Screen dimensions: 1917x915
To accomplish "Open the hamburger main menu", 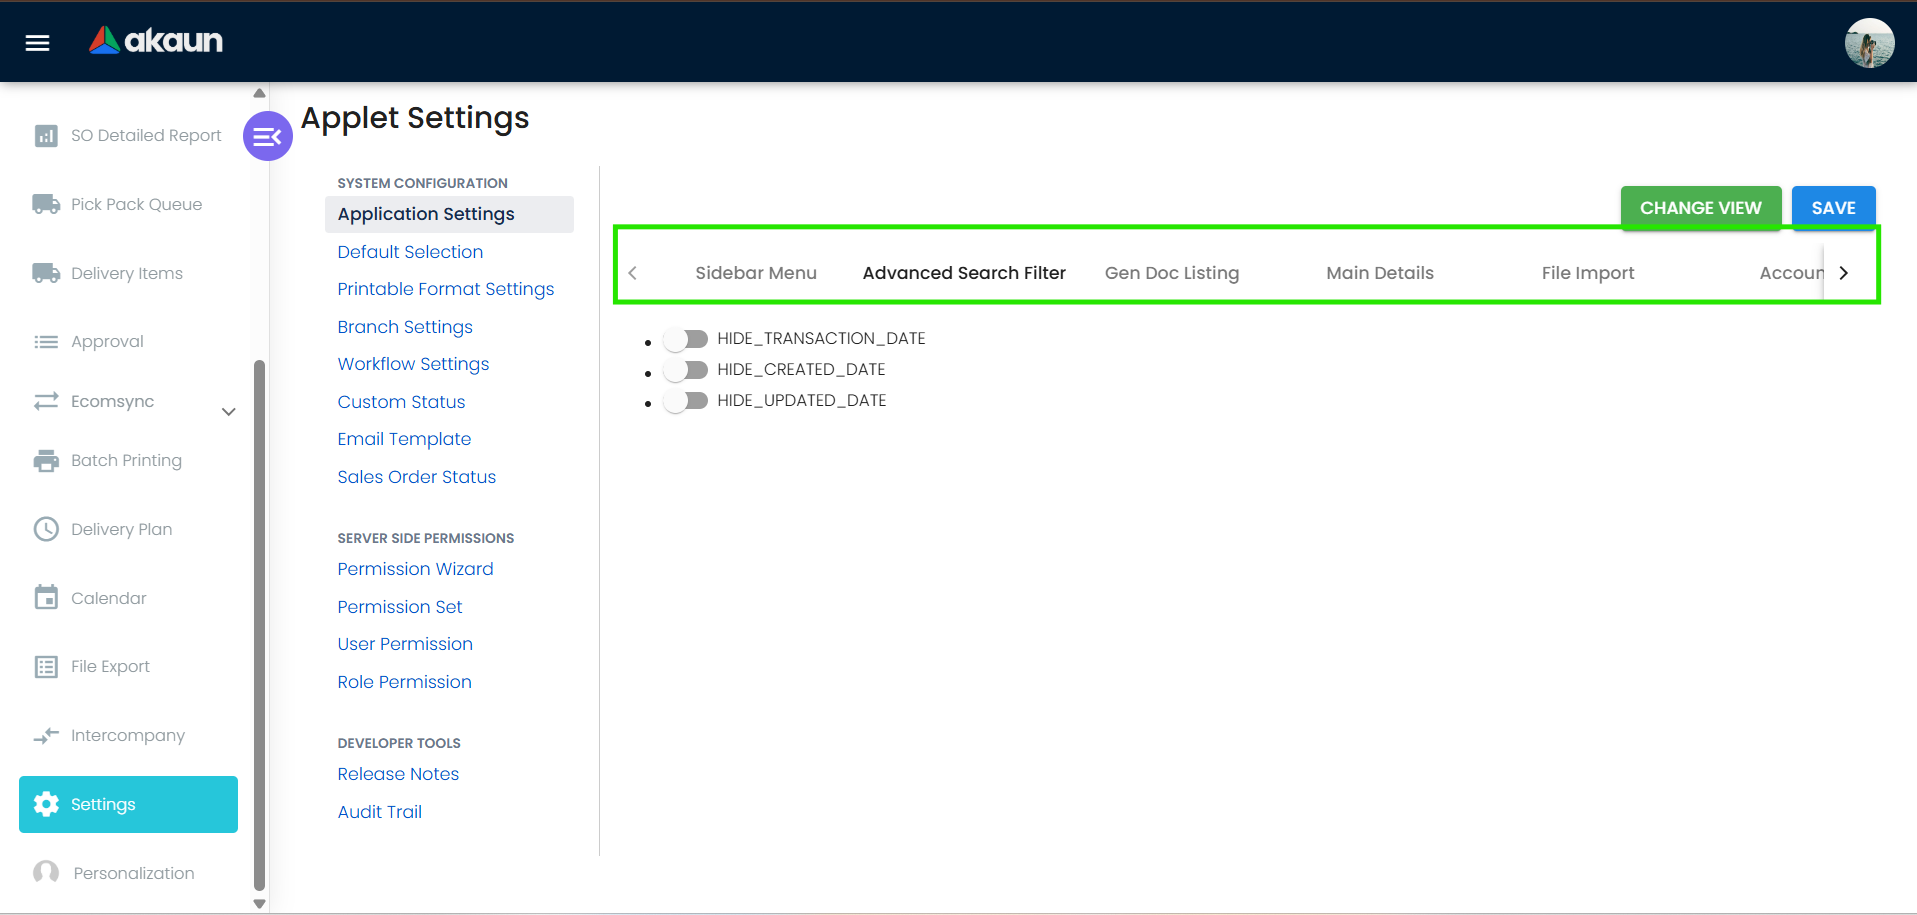I will 37,42.
